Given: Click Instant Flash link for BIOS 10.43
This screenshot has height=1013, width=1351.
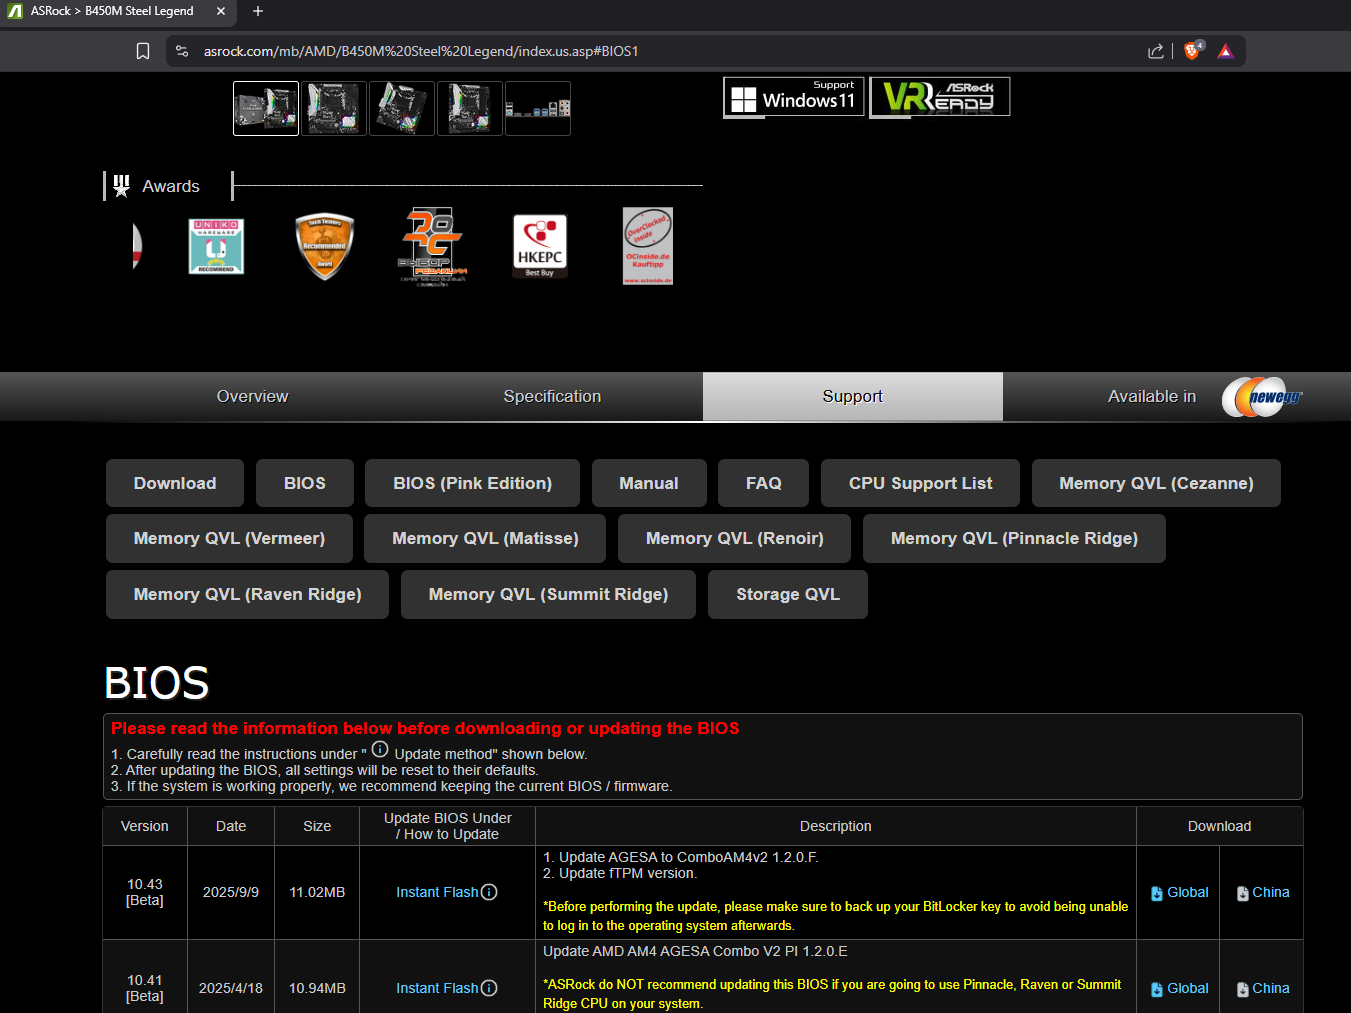Looking at the screenshot, I should (x=437, y=892).
